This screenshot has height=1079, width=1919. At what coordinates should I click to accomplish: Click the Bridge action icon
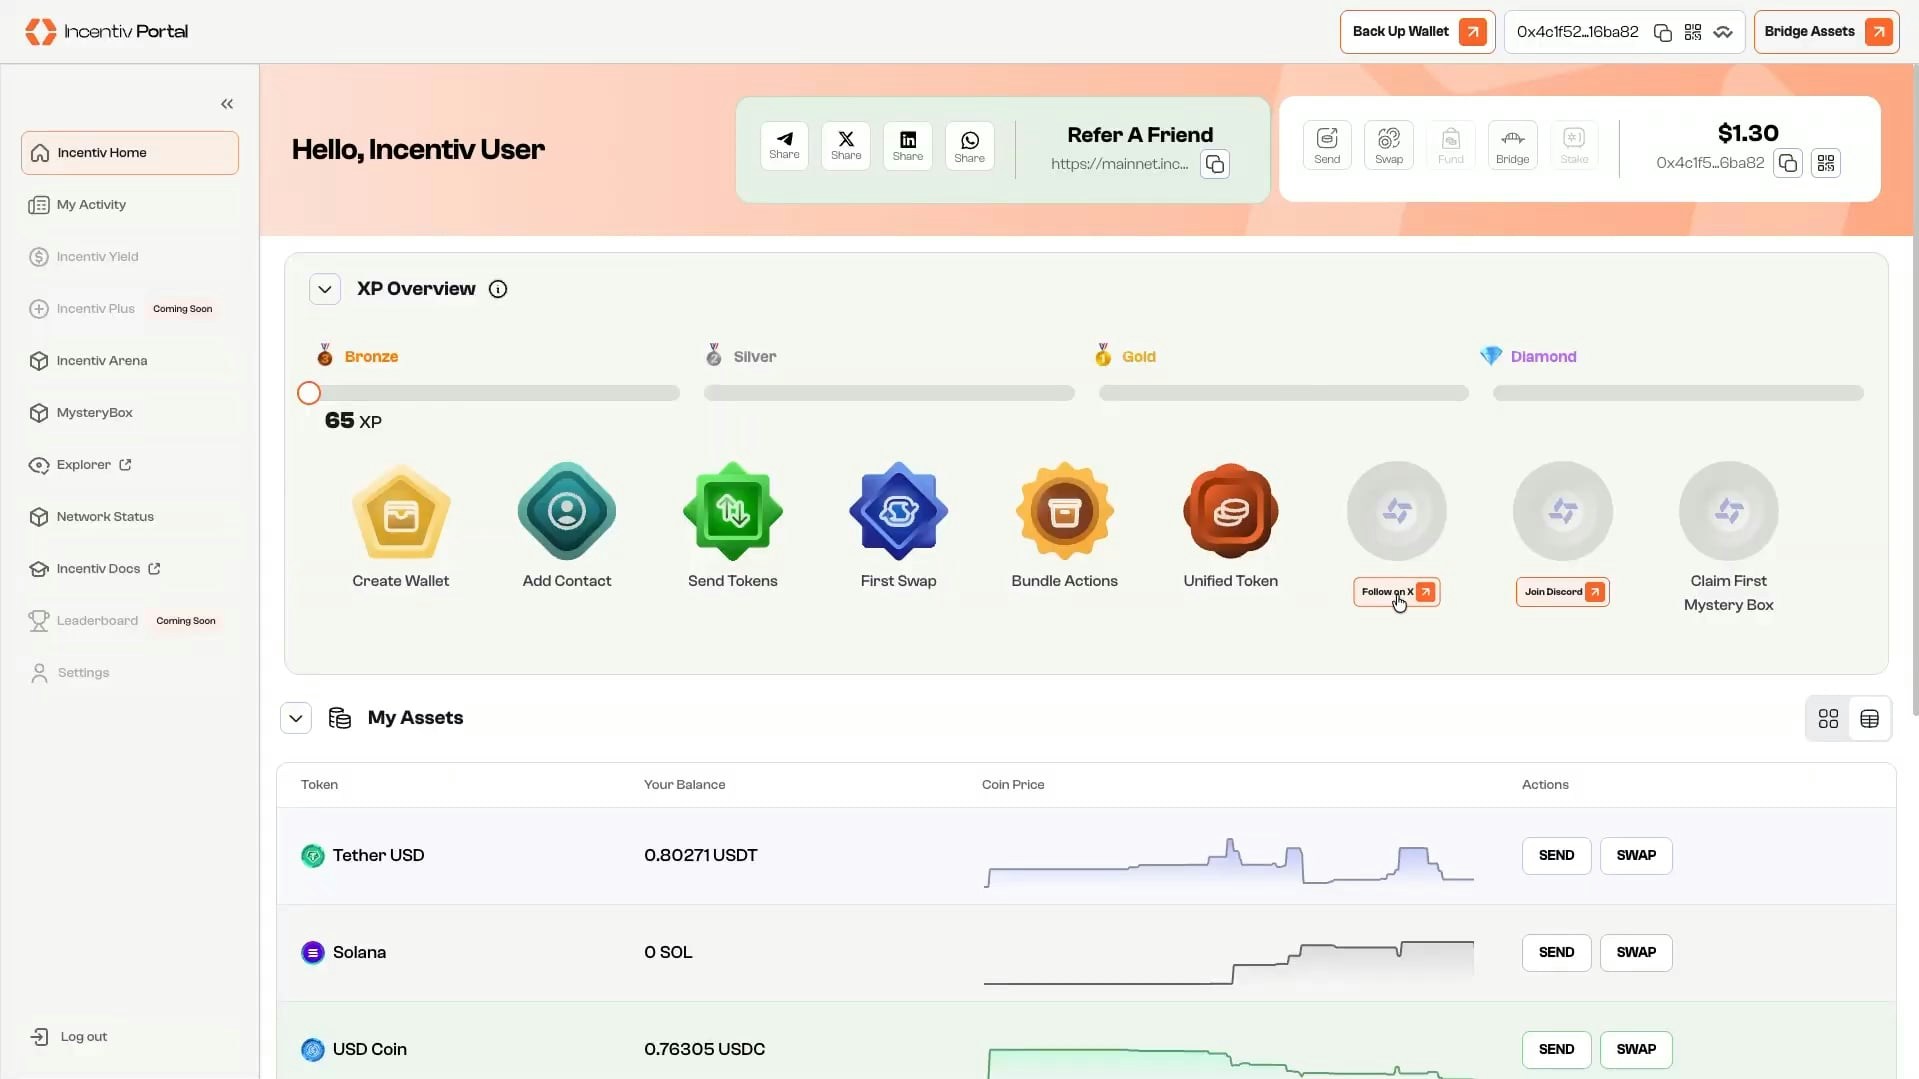point(1511,144)
